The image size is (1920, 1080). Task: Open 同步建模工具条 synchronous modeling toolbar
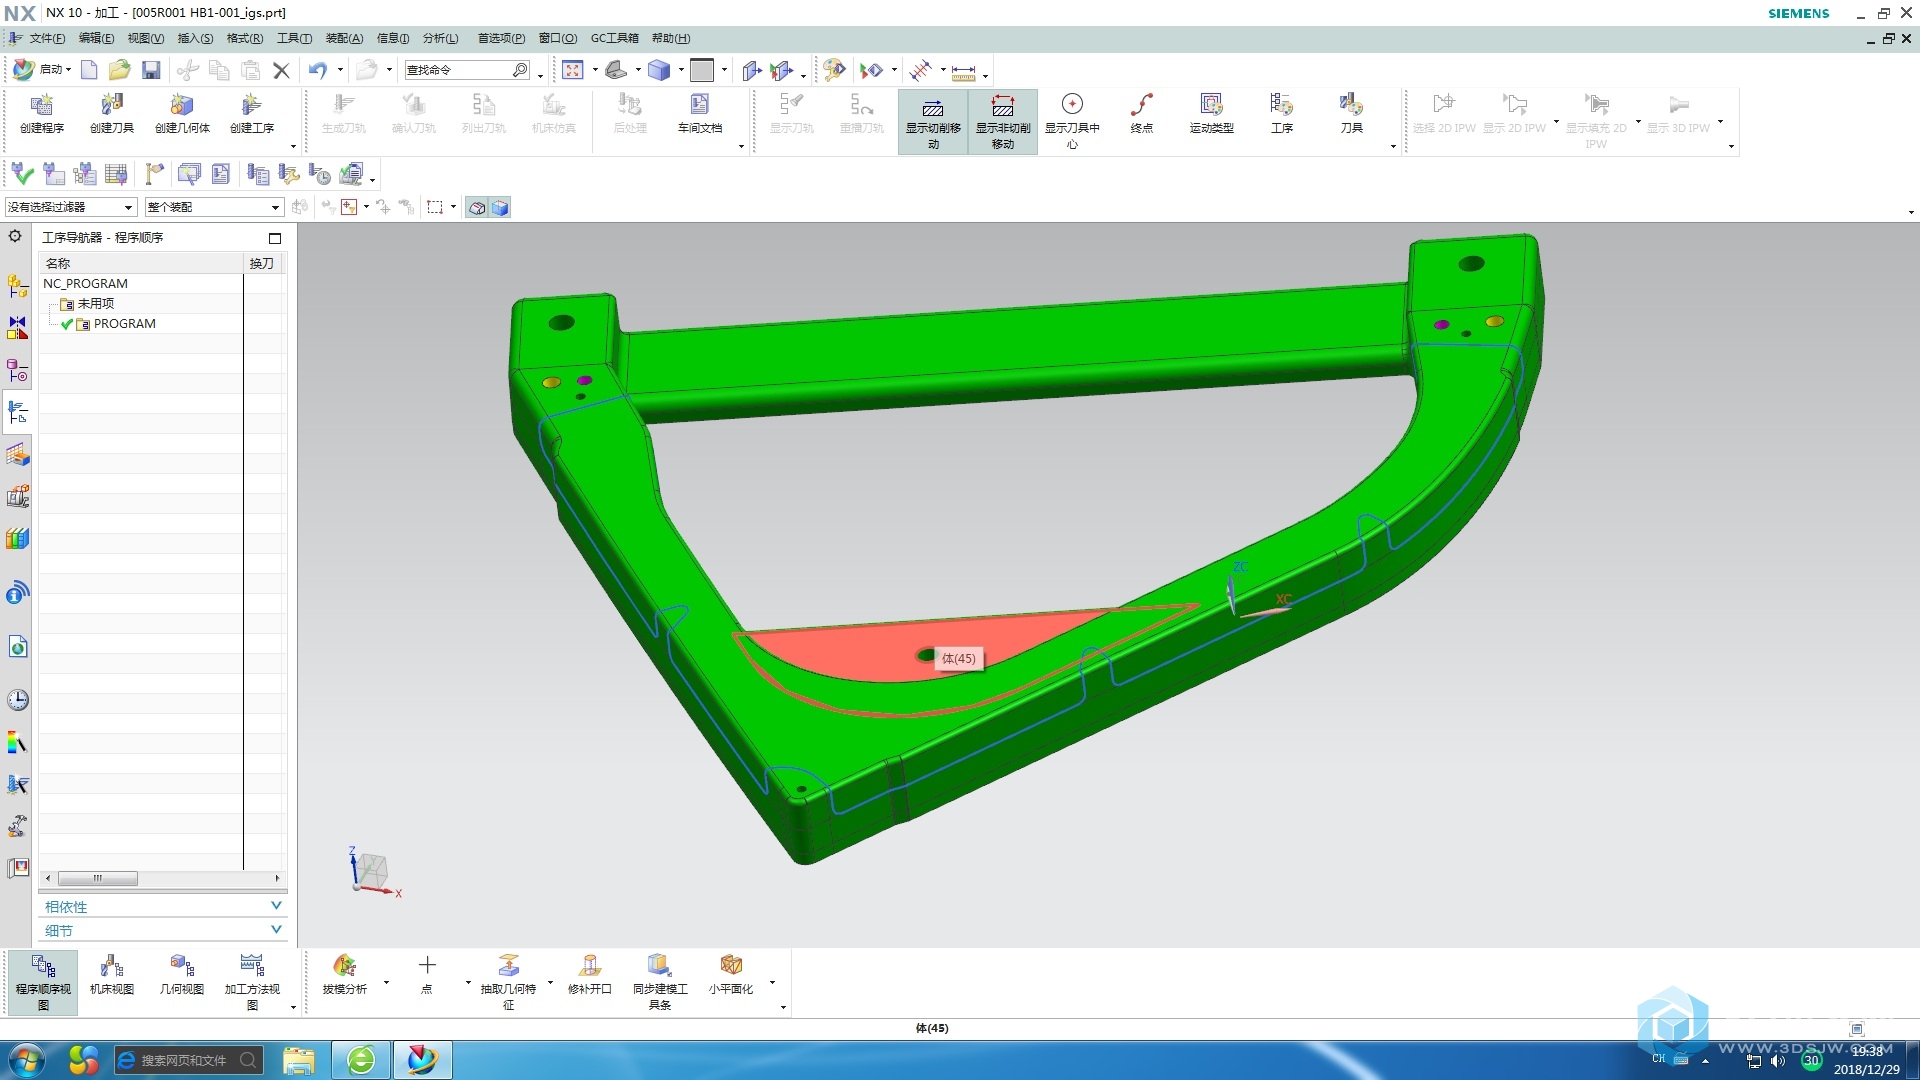[x=660, y=981]
